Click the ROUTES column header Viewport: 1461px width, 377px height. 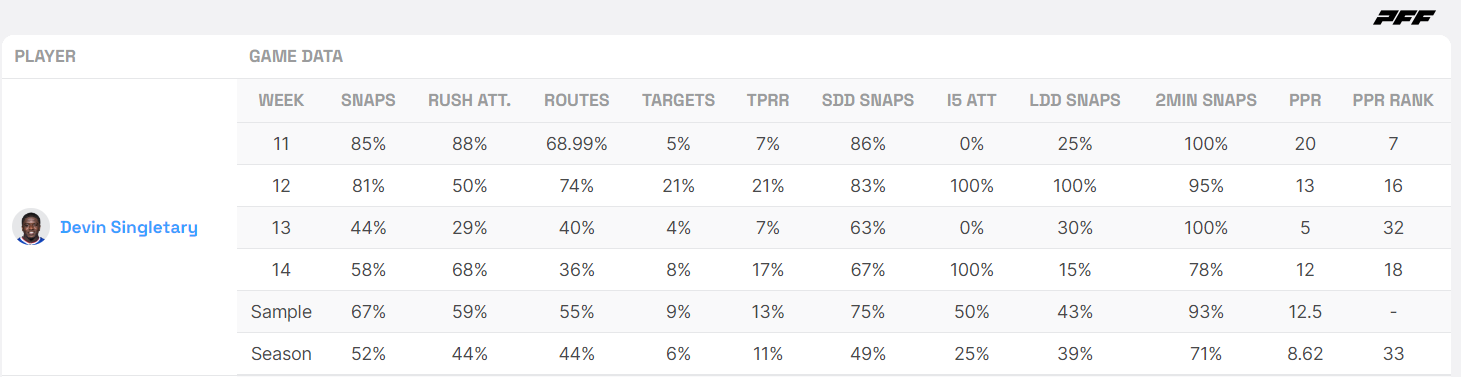(x=577, y=100)
